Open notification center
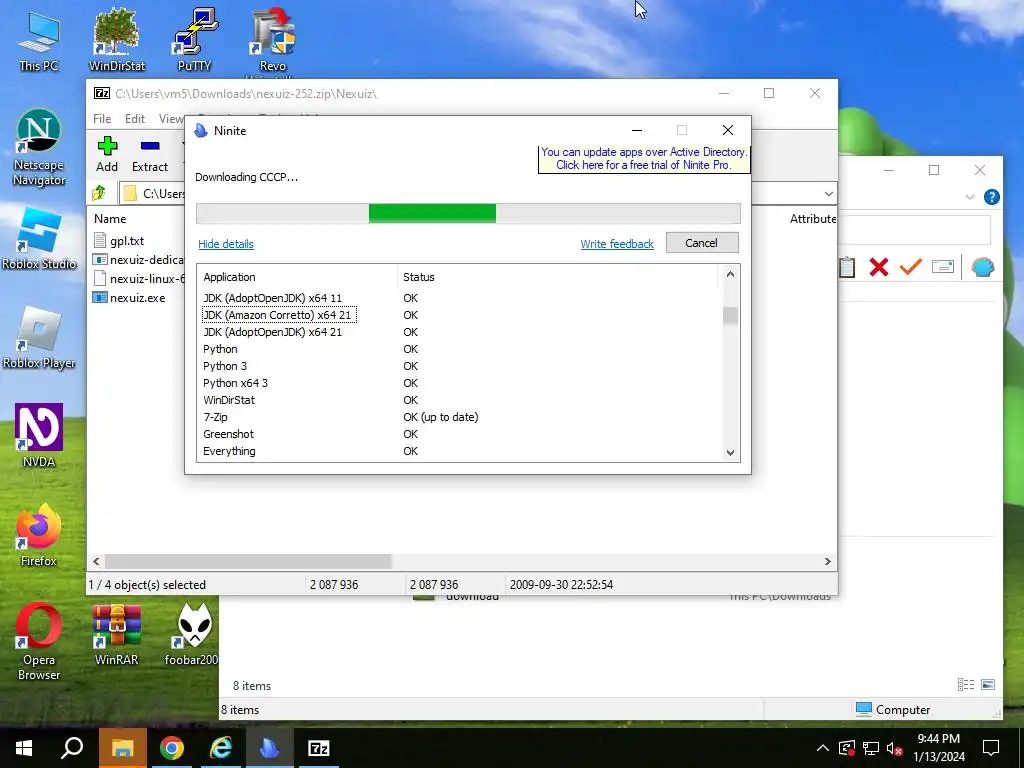The image size is (1024, 768). tap(991, 748)
